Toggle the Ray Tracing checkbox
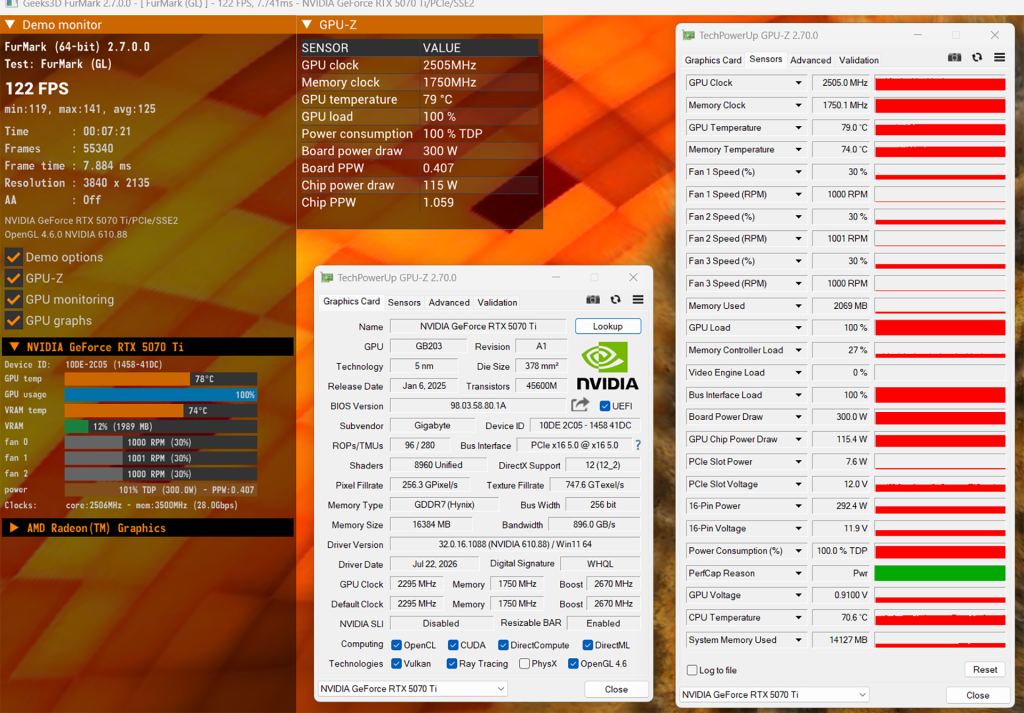The height and width of the screenshot is (713, 1024). [451, 663]
